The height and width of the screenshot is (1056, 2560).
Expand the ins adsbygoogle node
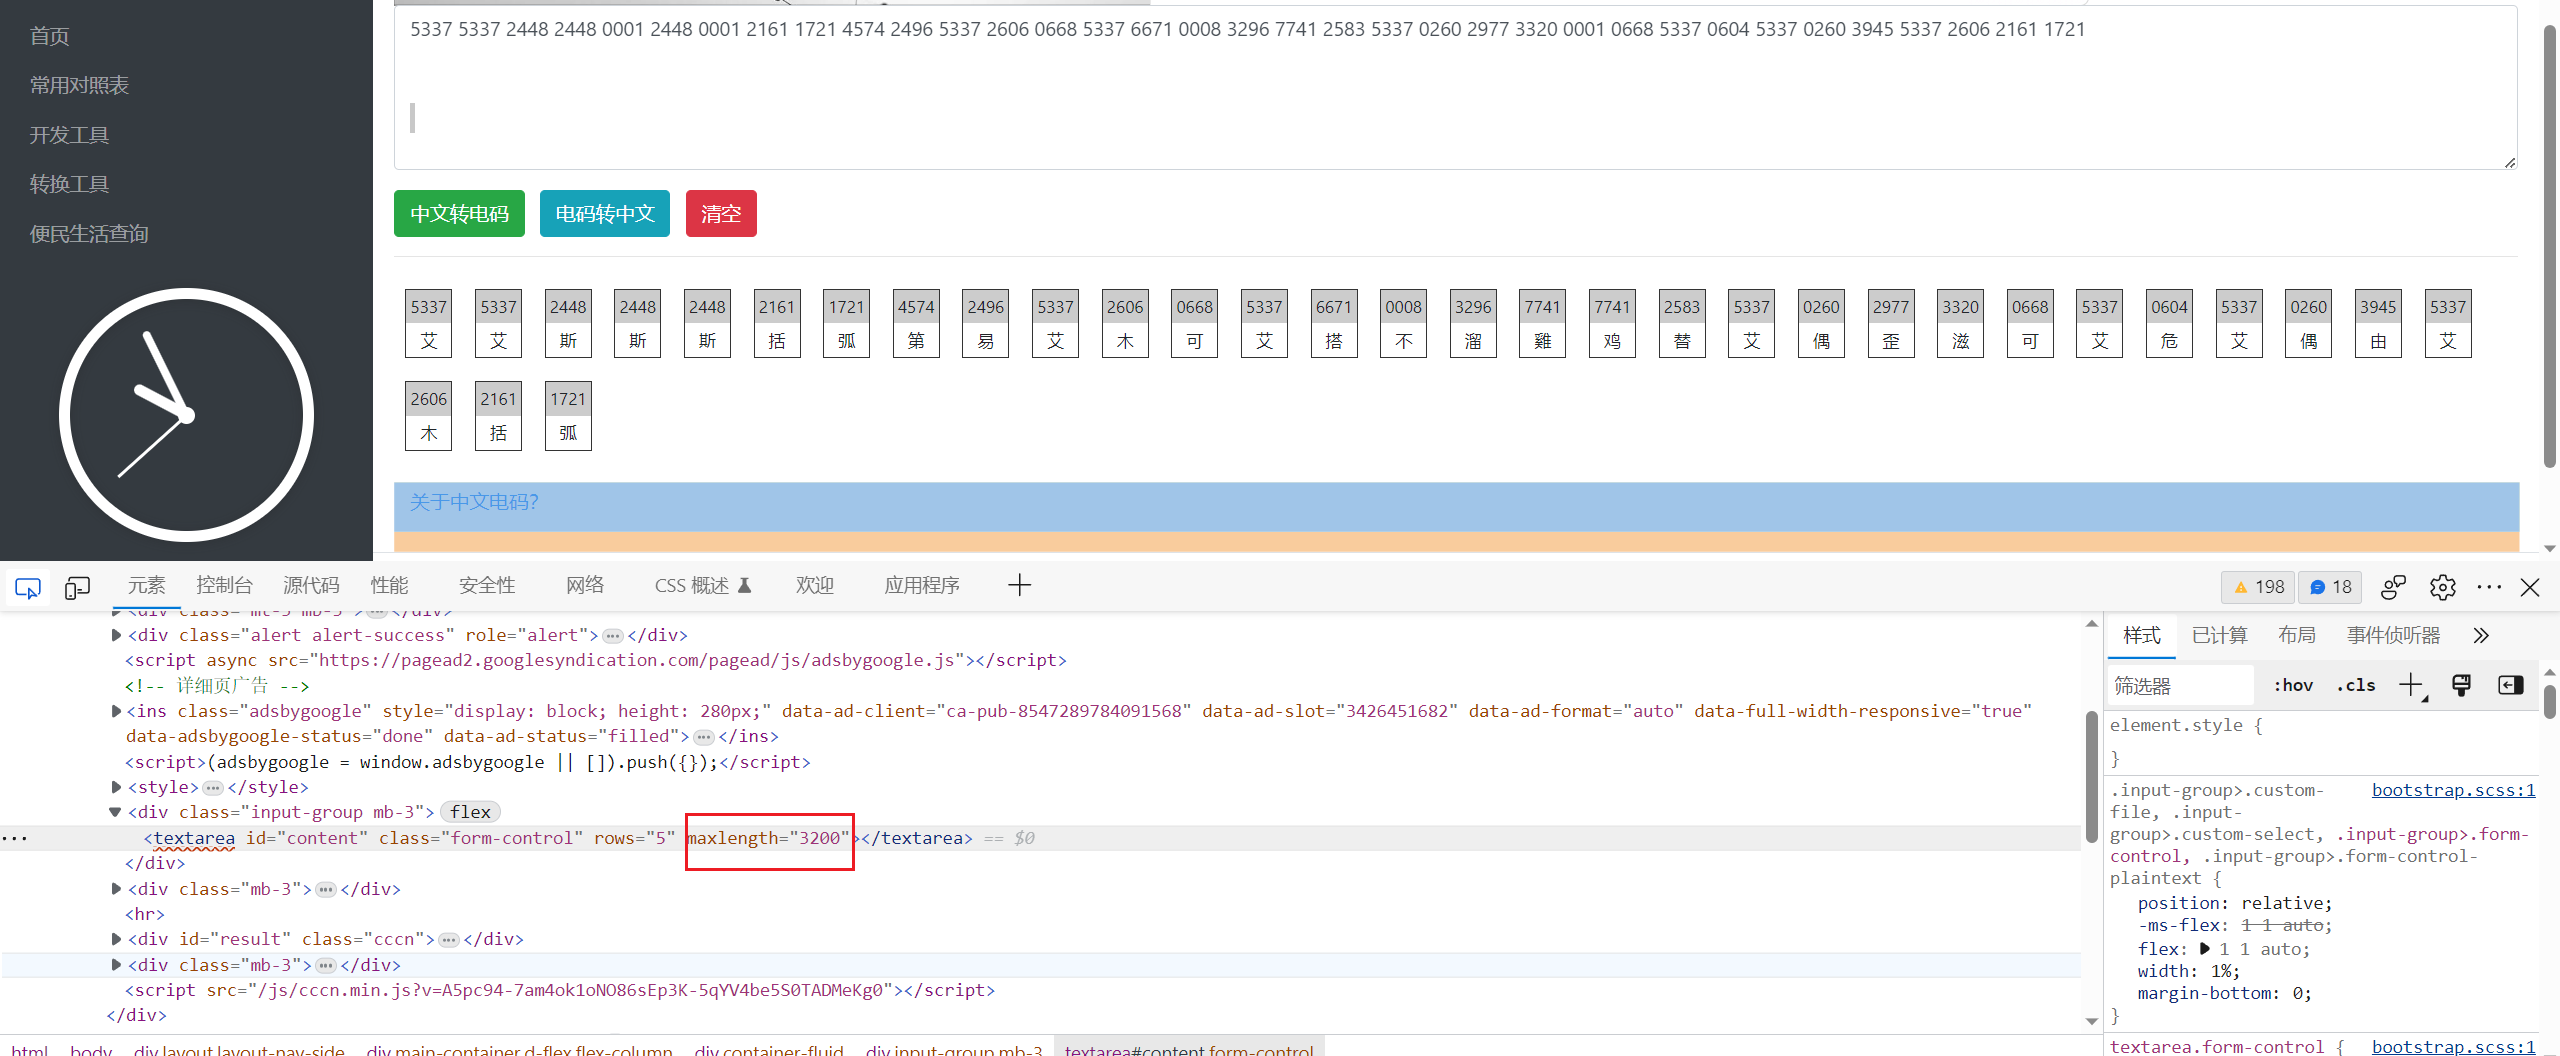pyautogui.click(x=116, y=711)
